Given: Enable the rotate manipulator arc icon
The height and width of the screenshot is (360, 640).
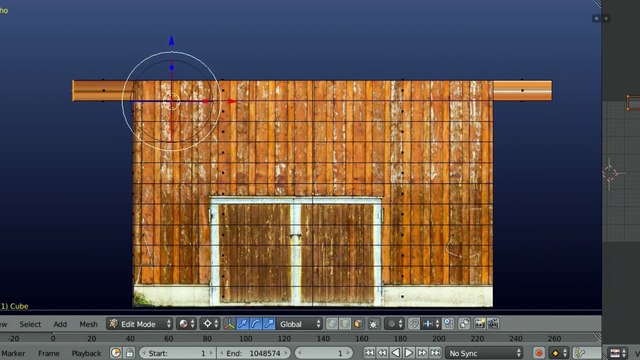Looking at the screenshot, I should pos(256,324).
